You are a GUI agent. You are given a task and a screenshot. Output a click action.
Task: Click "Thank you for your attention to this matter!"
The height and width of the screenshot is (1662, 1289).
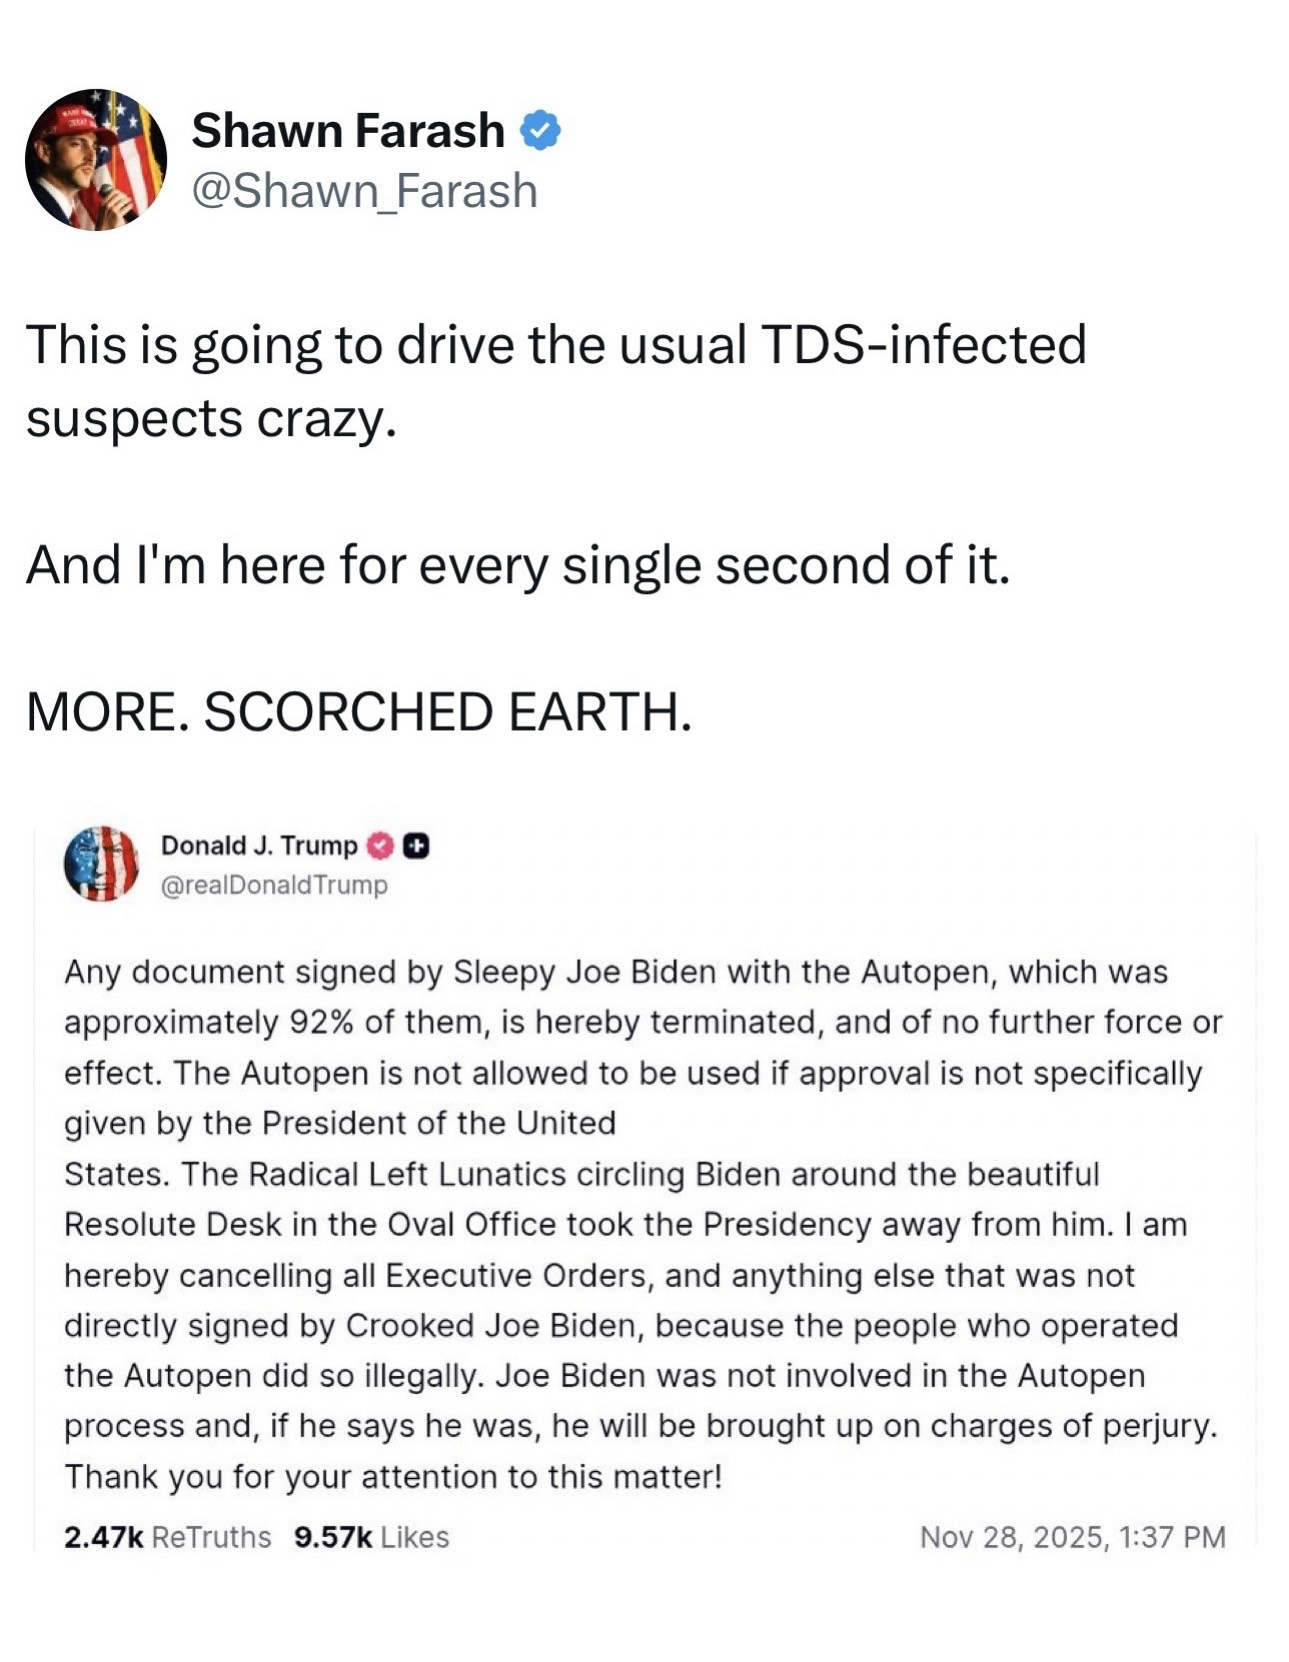pyautogui.click(x=393, y=1477)
